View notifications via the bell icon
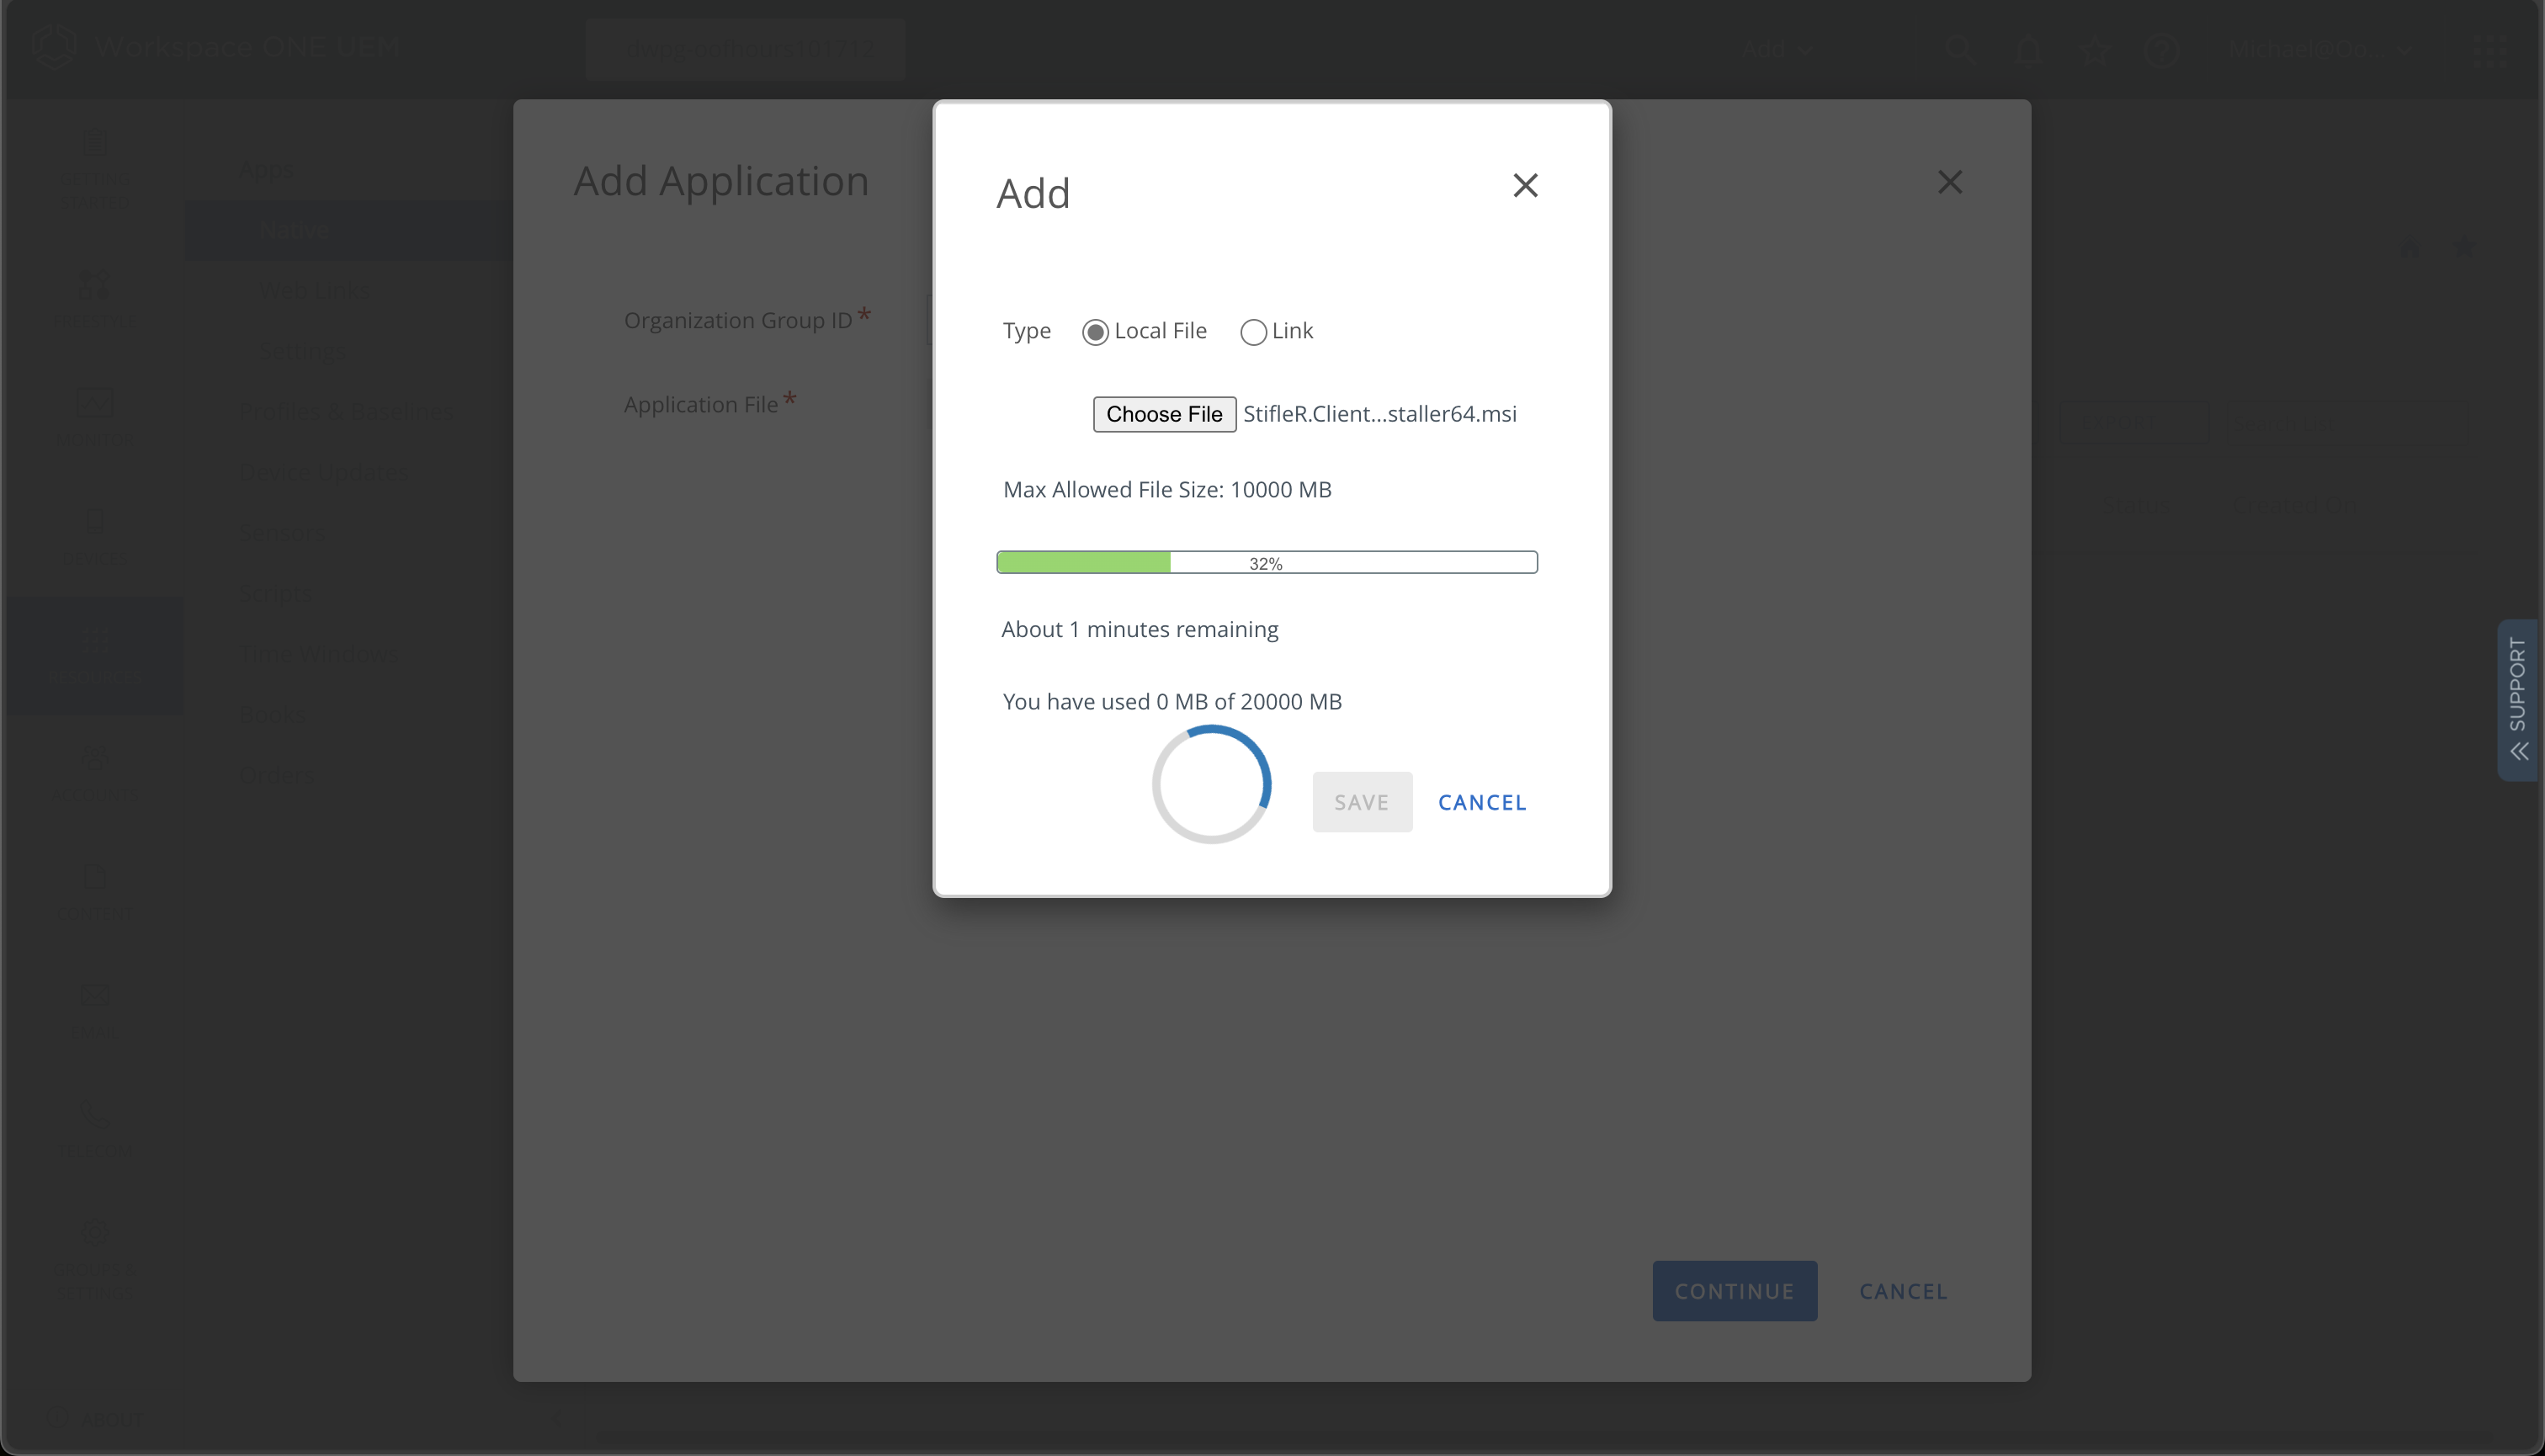The width and height of the screenshot is (2545, 1456). click(x=2030, y=49)
